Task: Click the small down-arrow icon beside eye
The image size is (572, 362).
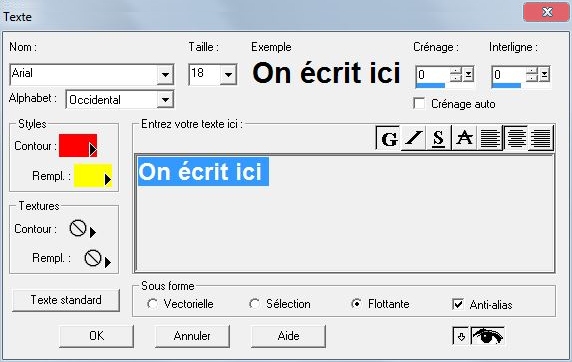Action: [x=461, y=336]
